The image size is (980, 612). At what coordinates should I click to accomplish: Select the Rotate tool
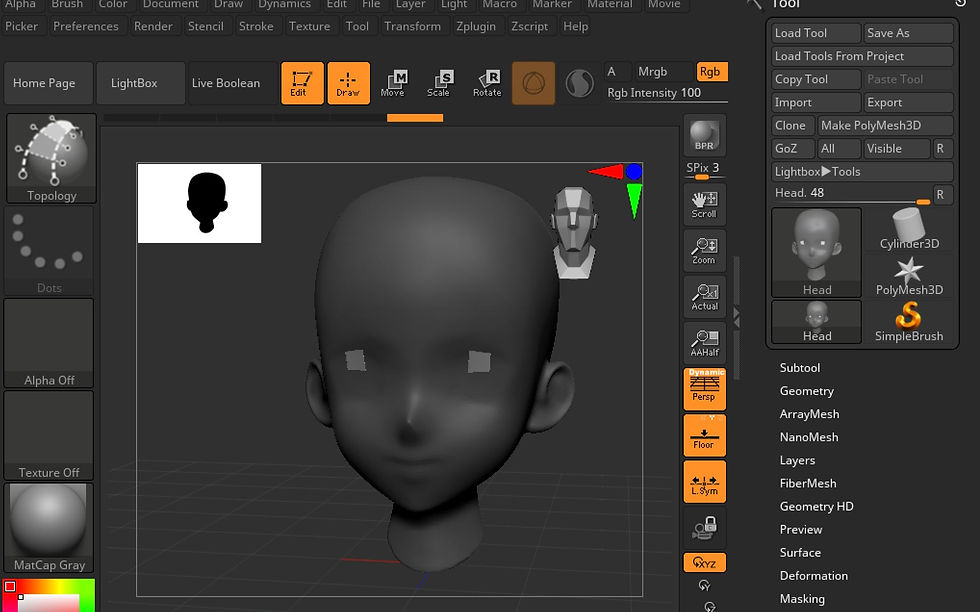point(488,83)
